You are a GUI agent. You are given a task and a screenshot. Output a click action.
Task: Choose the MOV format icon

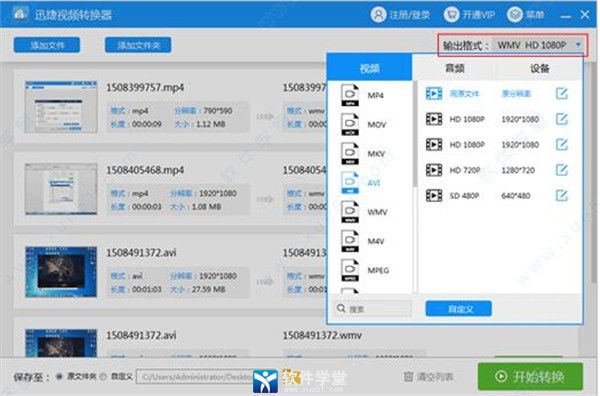pyautogui.click(x=350, y=124)
